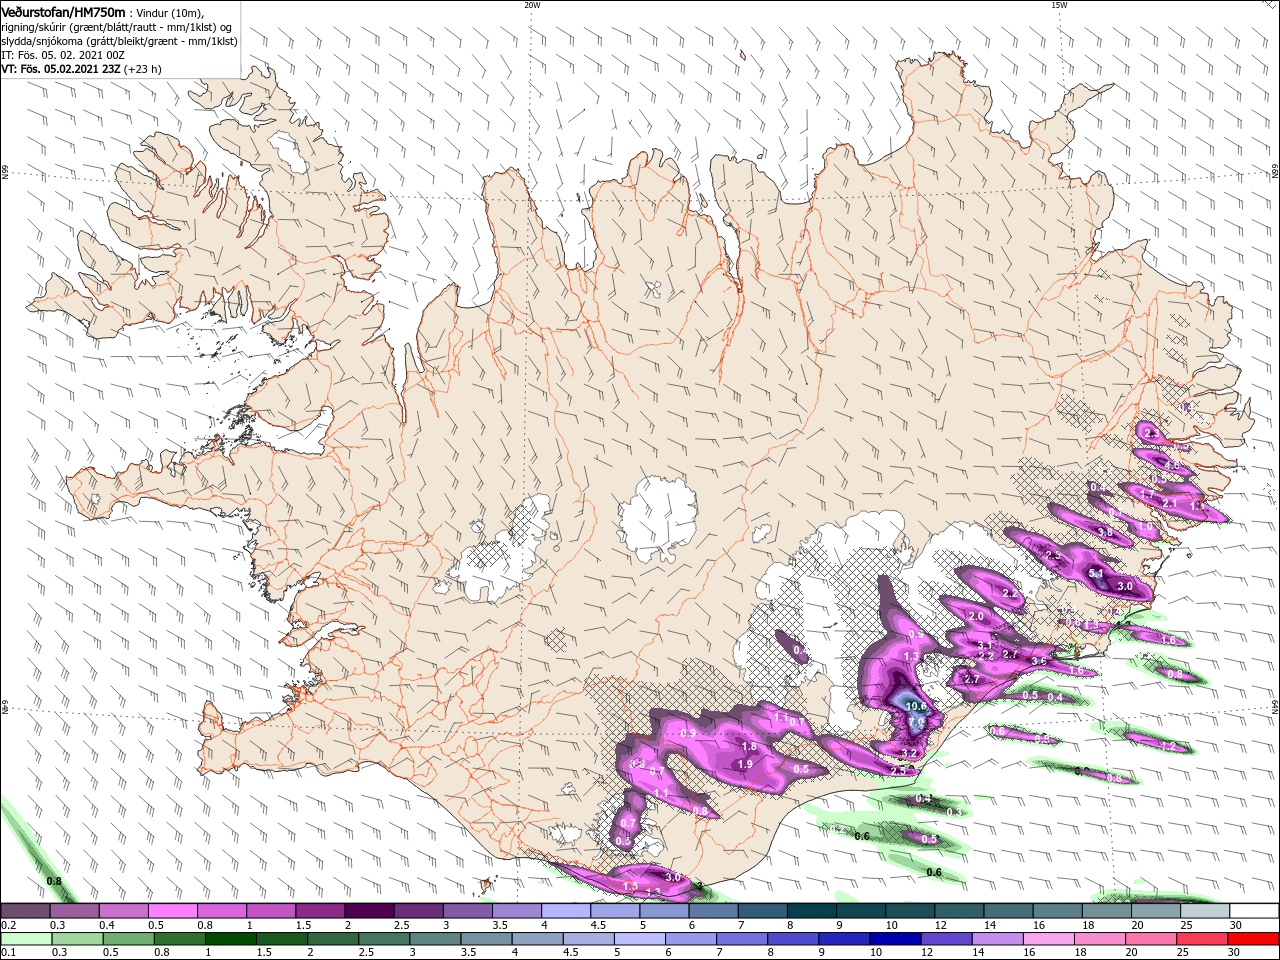Click the 20W longitude label at the top
The image size is (1280, 960).
coord(532,5)
